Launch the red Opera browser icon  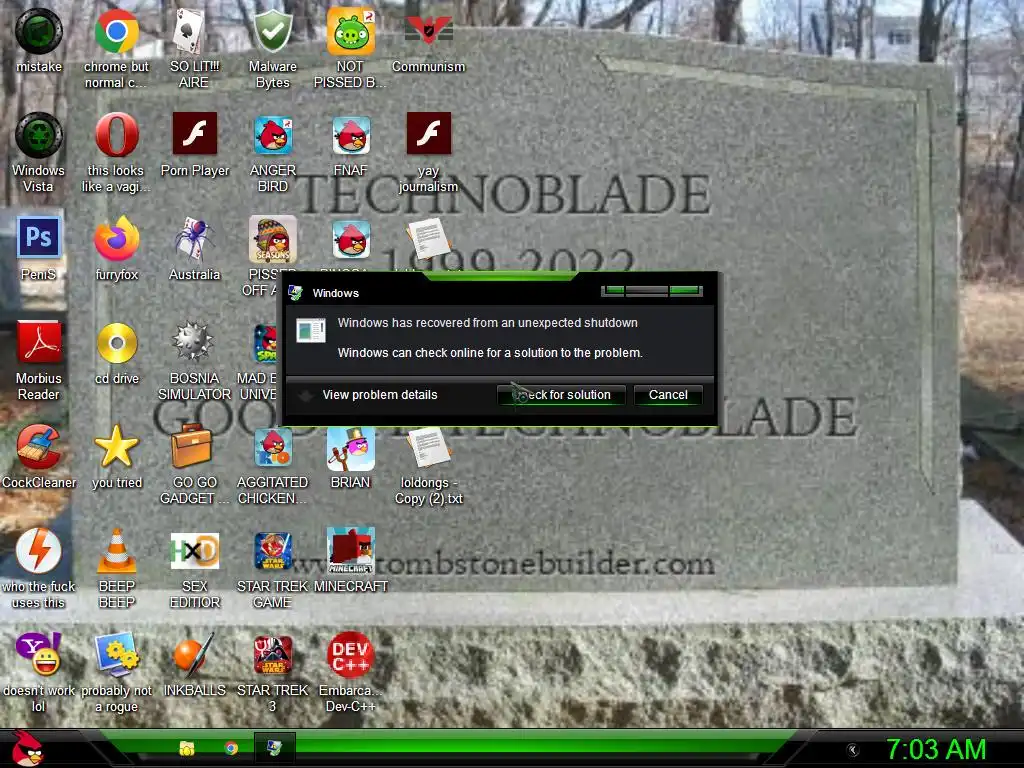pos(116,135)
